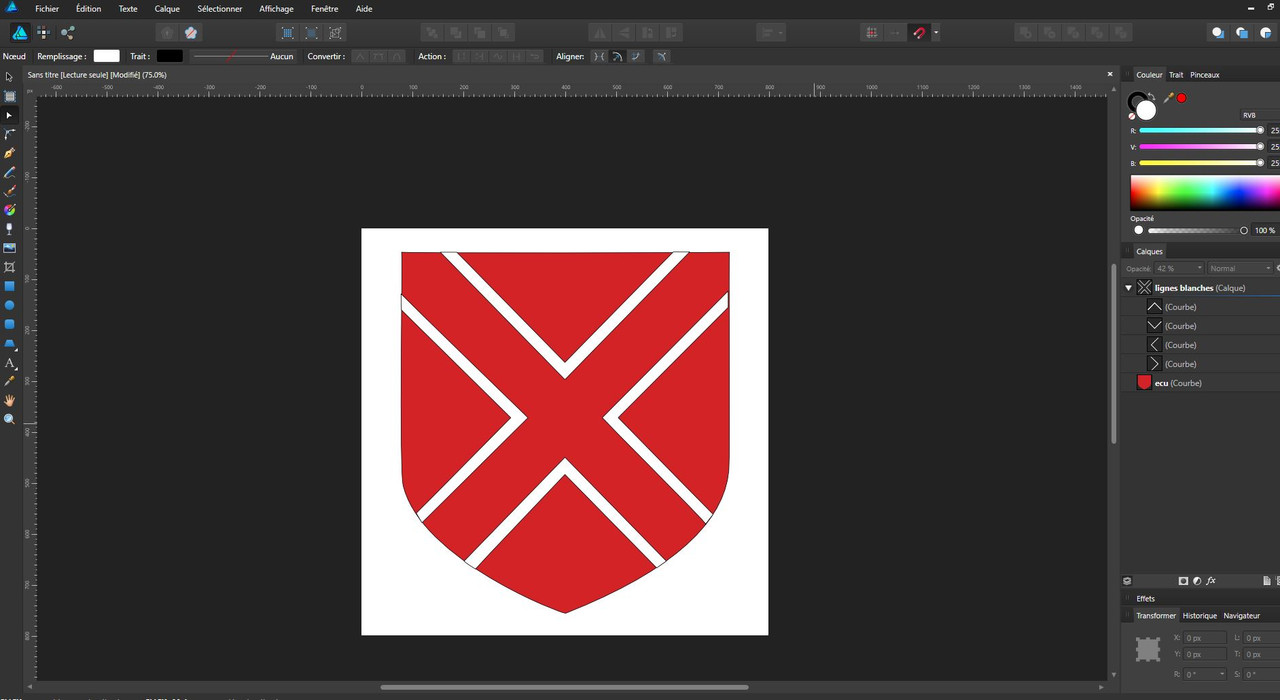Click the red recent color circle
The width and height of the screenshot is (1280, 700).
click(x=1181, y=98)
